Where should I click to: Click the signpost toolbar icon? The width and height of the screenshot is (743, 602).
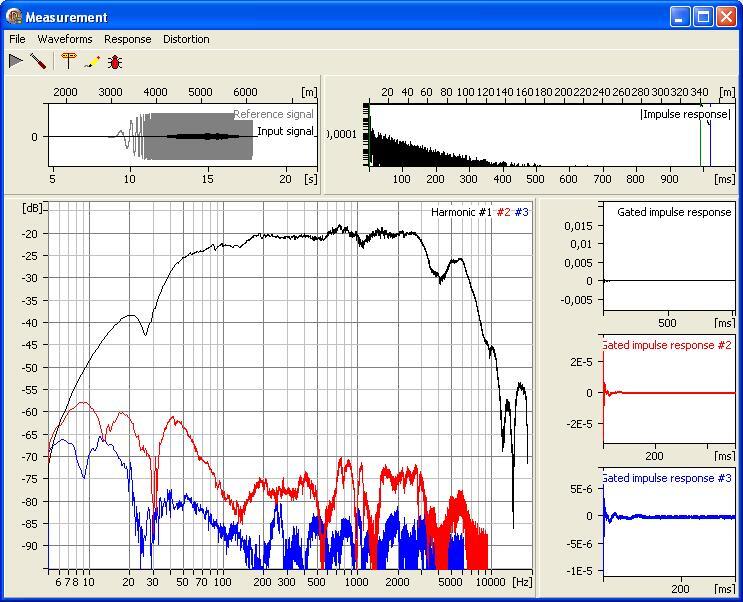(68, 61)
